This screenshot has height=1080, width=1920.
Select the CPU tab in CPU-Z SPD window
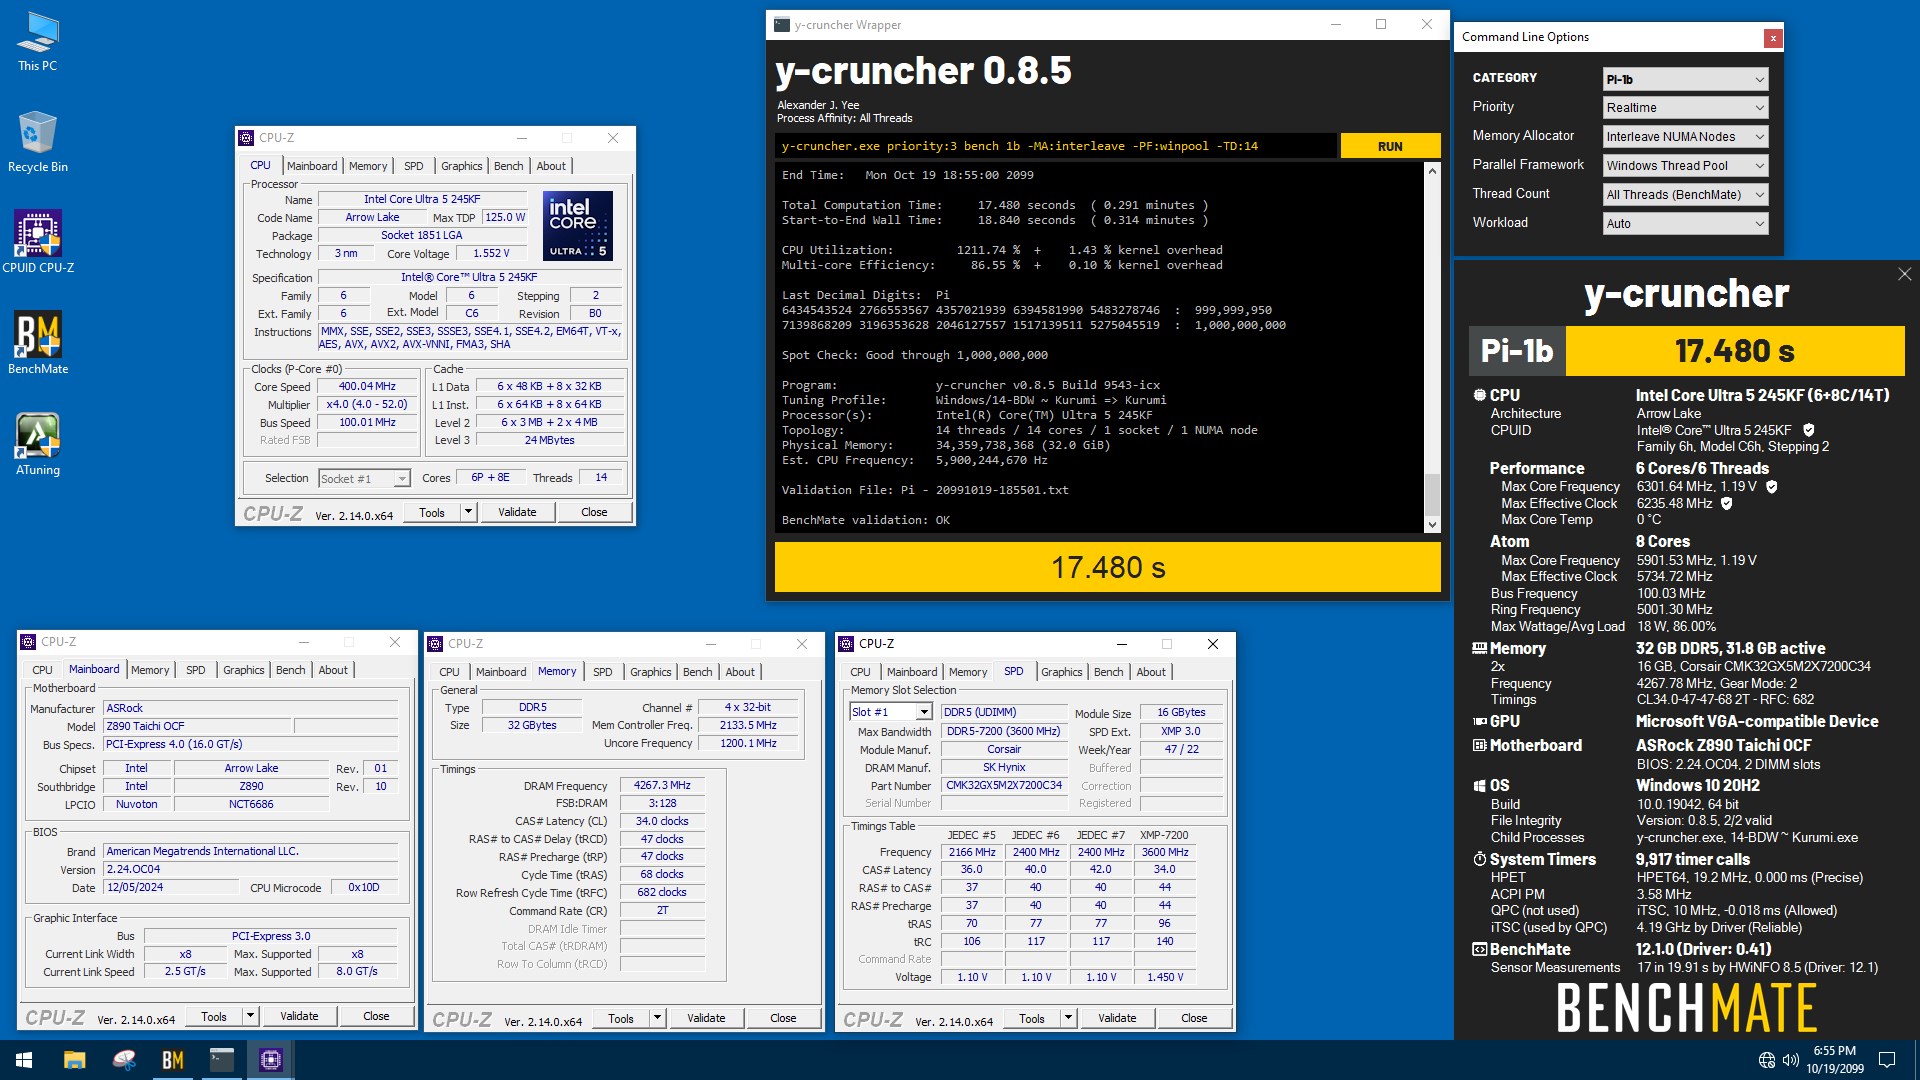coord(860,672)
